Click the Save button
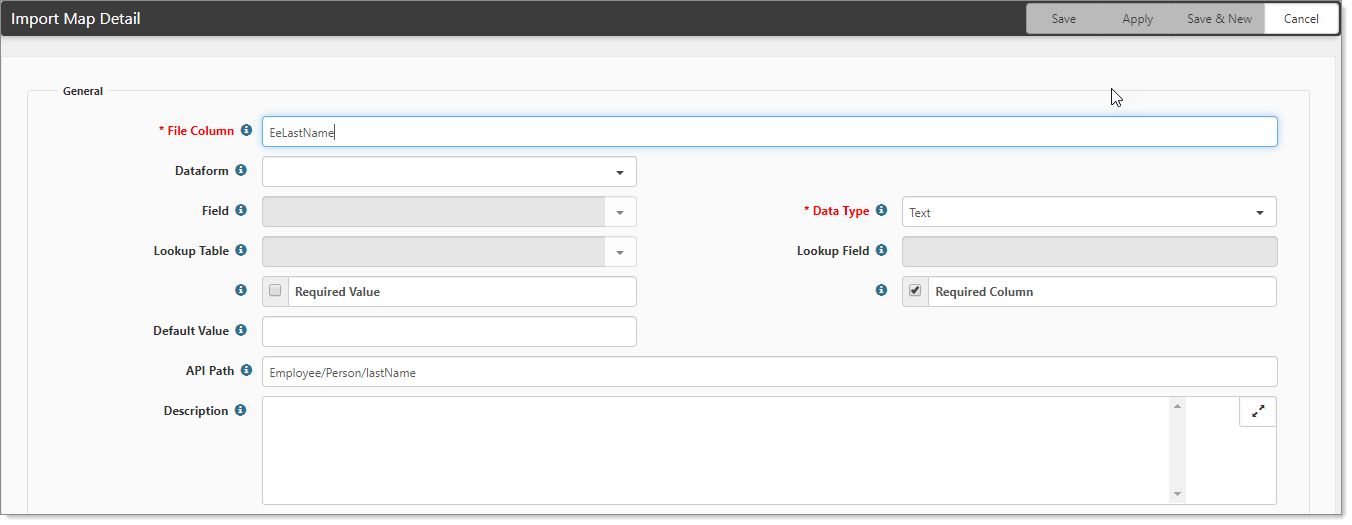The height and width of the screenshot is (525, 1352). [x=1064, y=19]
